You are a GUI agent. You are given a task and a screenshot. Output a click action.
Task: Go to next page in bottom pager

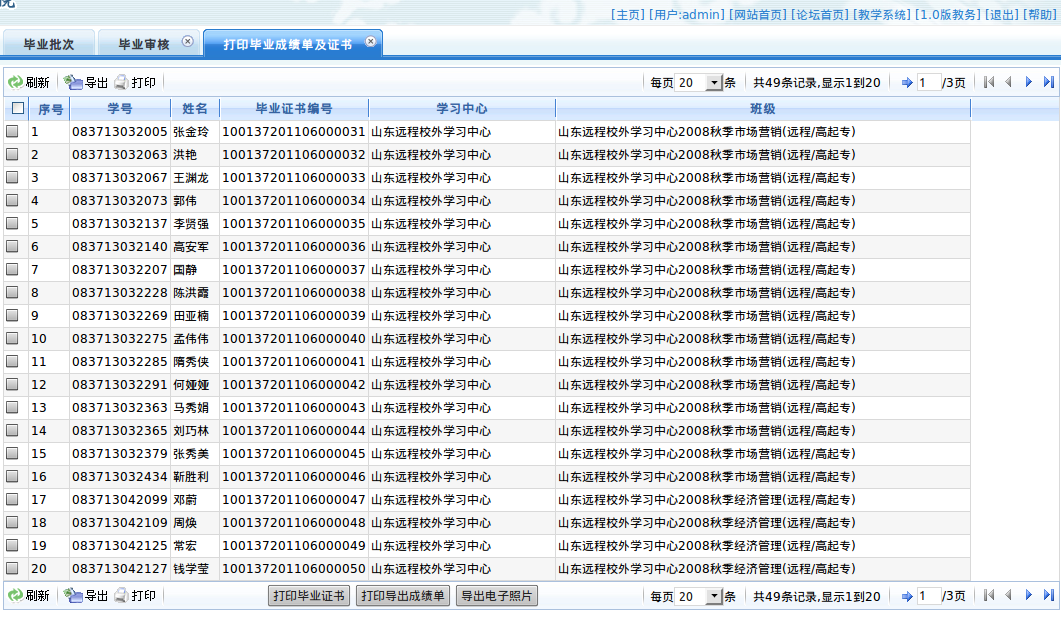(x=1028, y=596)
